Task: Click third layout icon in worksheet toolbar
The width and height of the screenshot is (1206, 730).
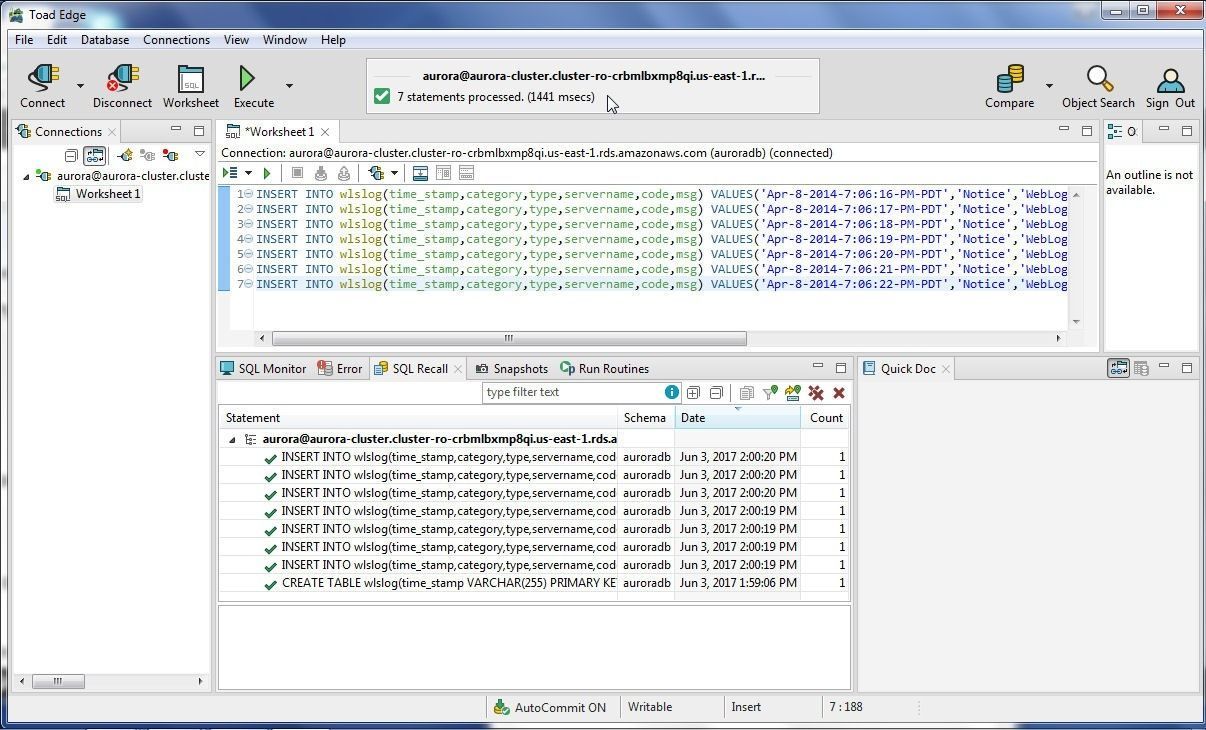Action: (x=466, y=173)
